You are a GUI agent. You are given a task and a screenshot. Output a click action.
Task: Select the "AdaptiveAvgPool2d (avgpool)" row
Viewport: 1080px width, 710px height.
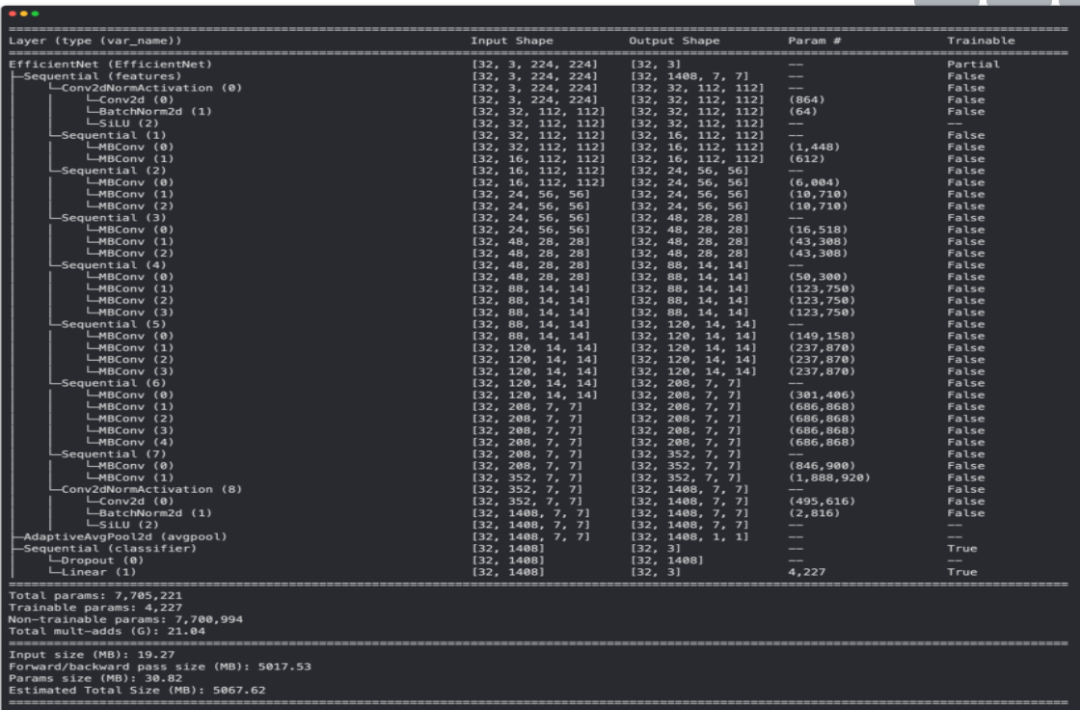506,536
